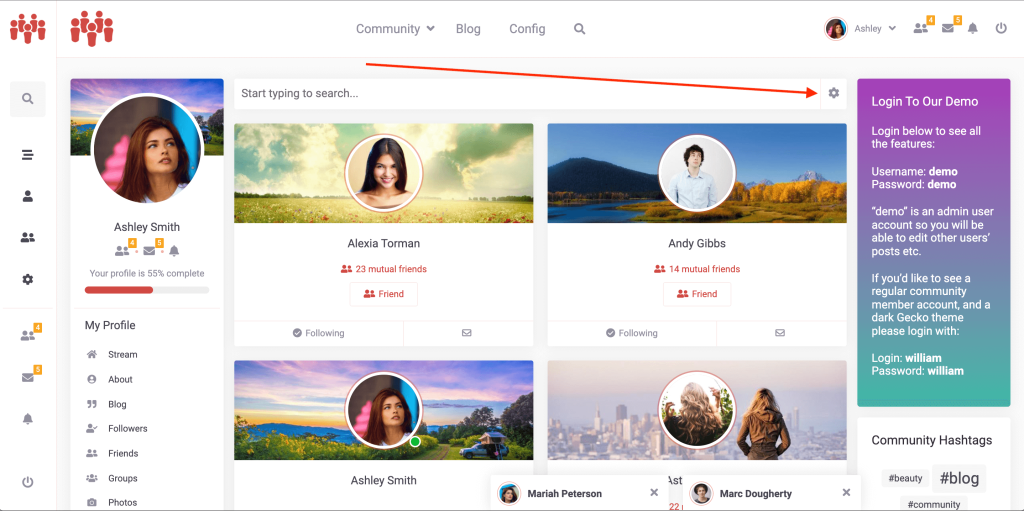The height and width of the screenshot is (511, 1024).
Task: Click the member search input field
Action: tap(527, 93)
